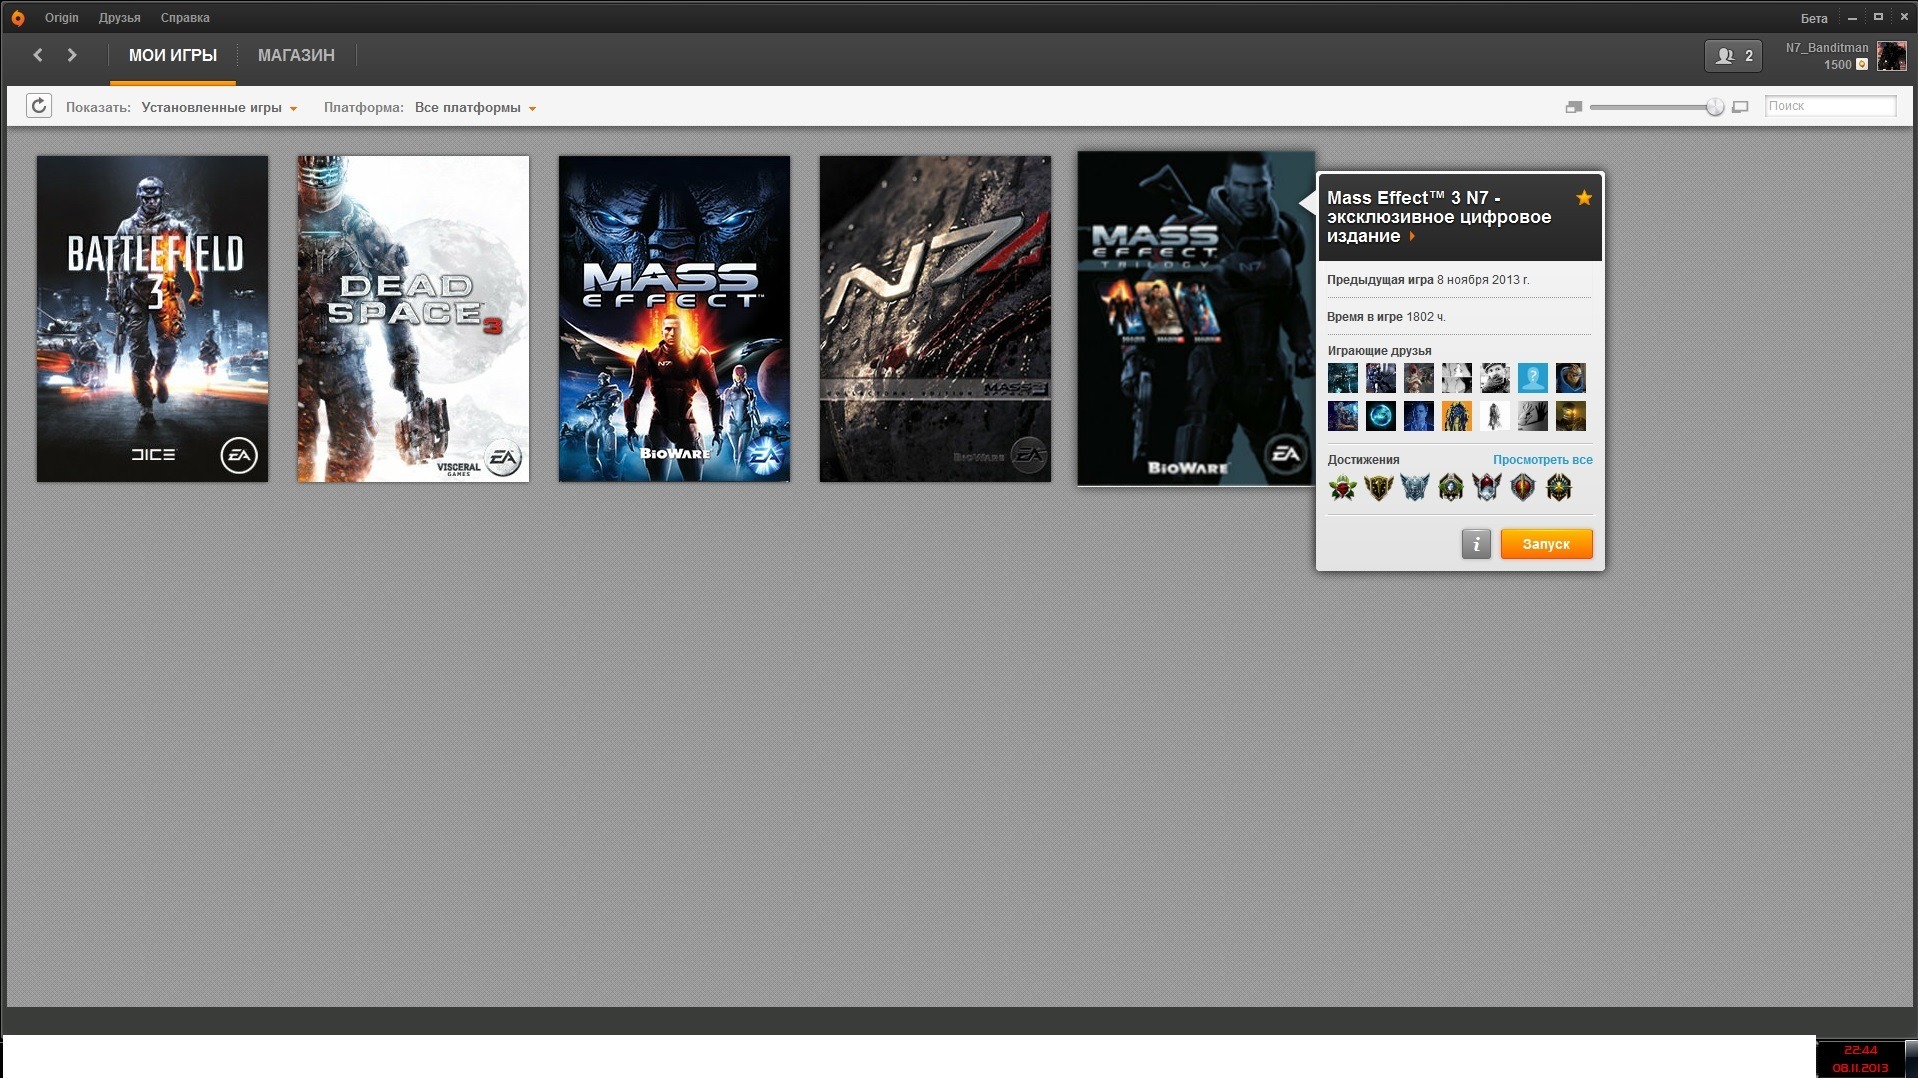Viewport: 1918px width, 1078px height.
Task: Go forward with the right arrow
Action: (x=72, y=55)
